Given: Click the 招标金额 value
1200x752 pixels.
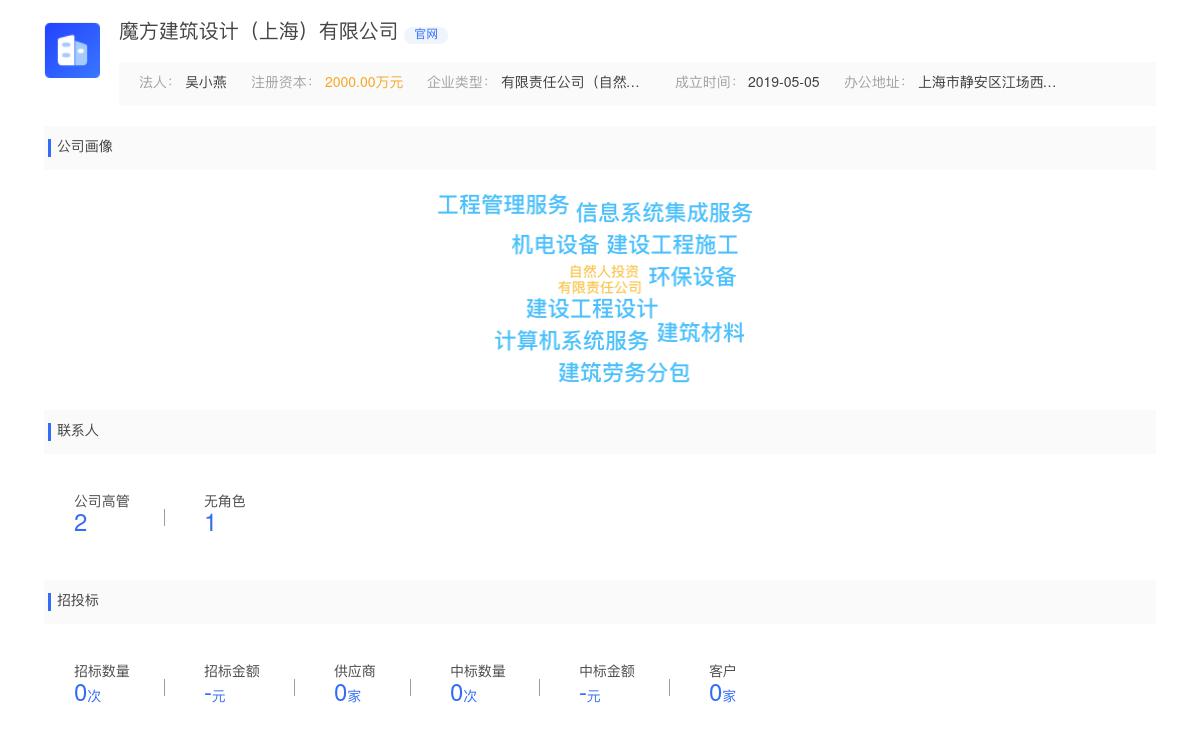Looking at the screenshot, I should tap(215, 694).
